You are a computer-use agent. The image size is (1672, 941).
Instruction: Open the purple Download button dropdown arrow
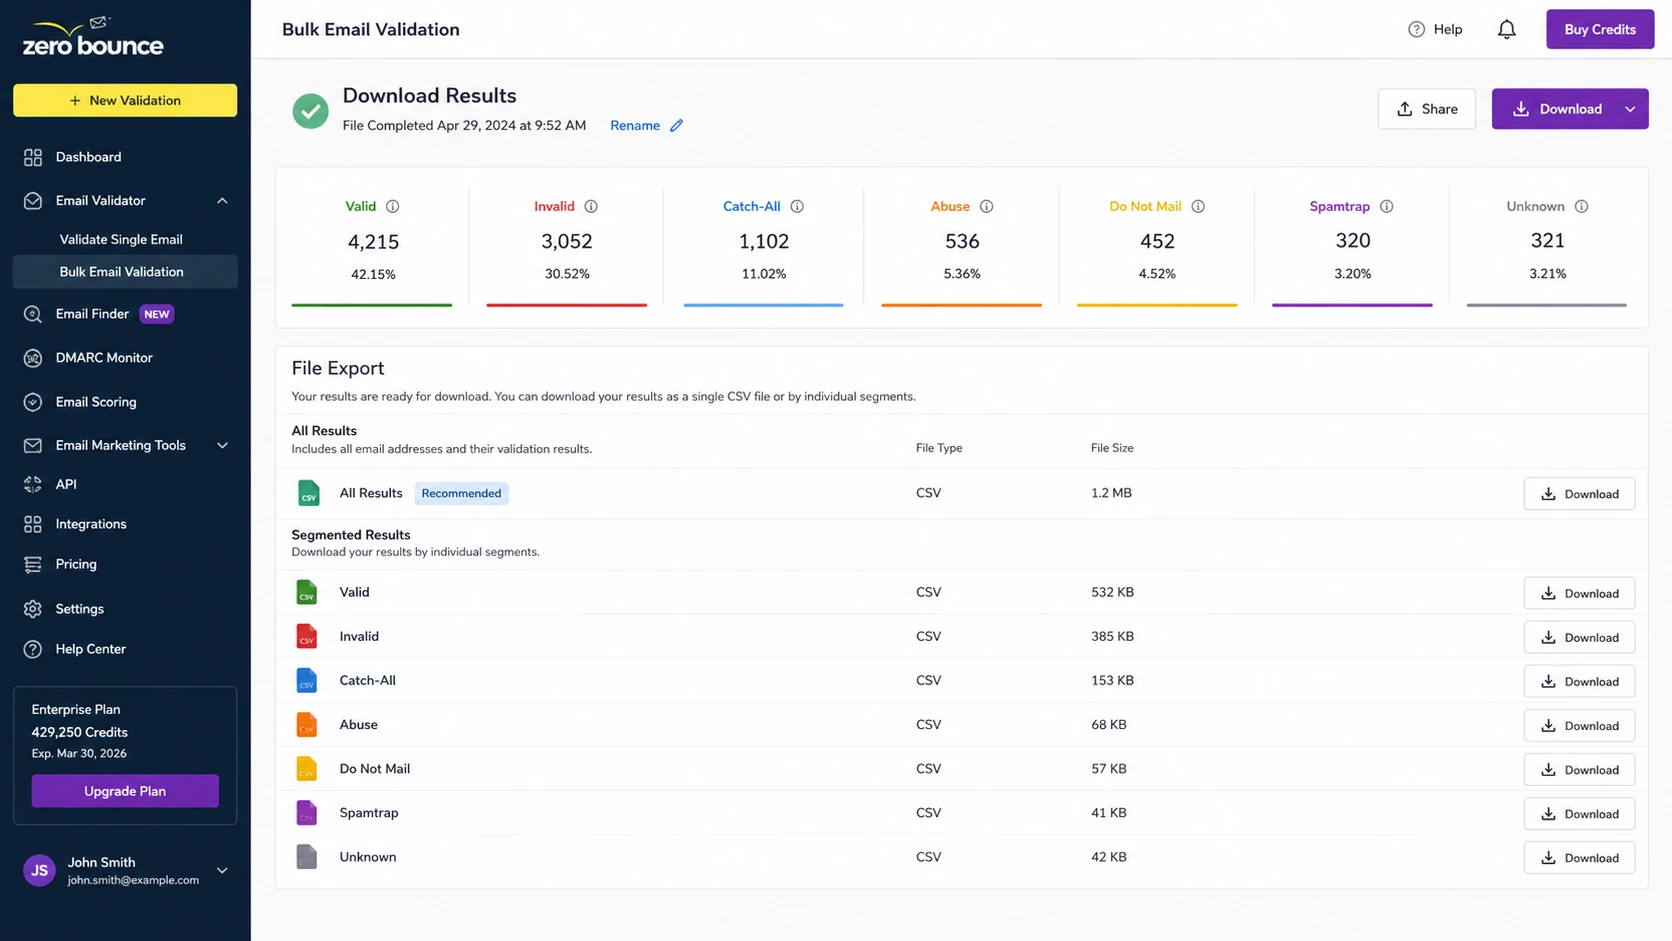[x=1630, y=109]
